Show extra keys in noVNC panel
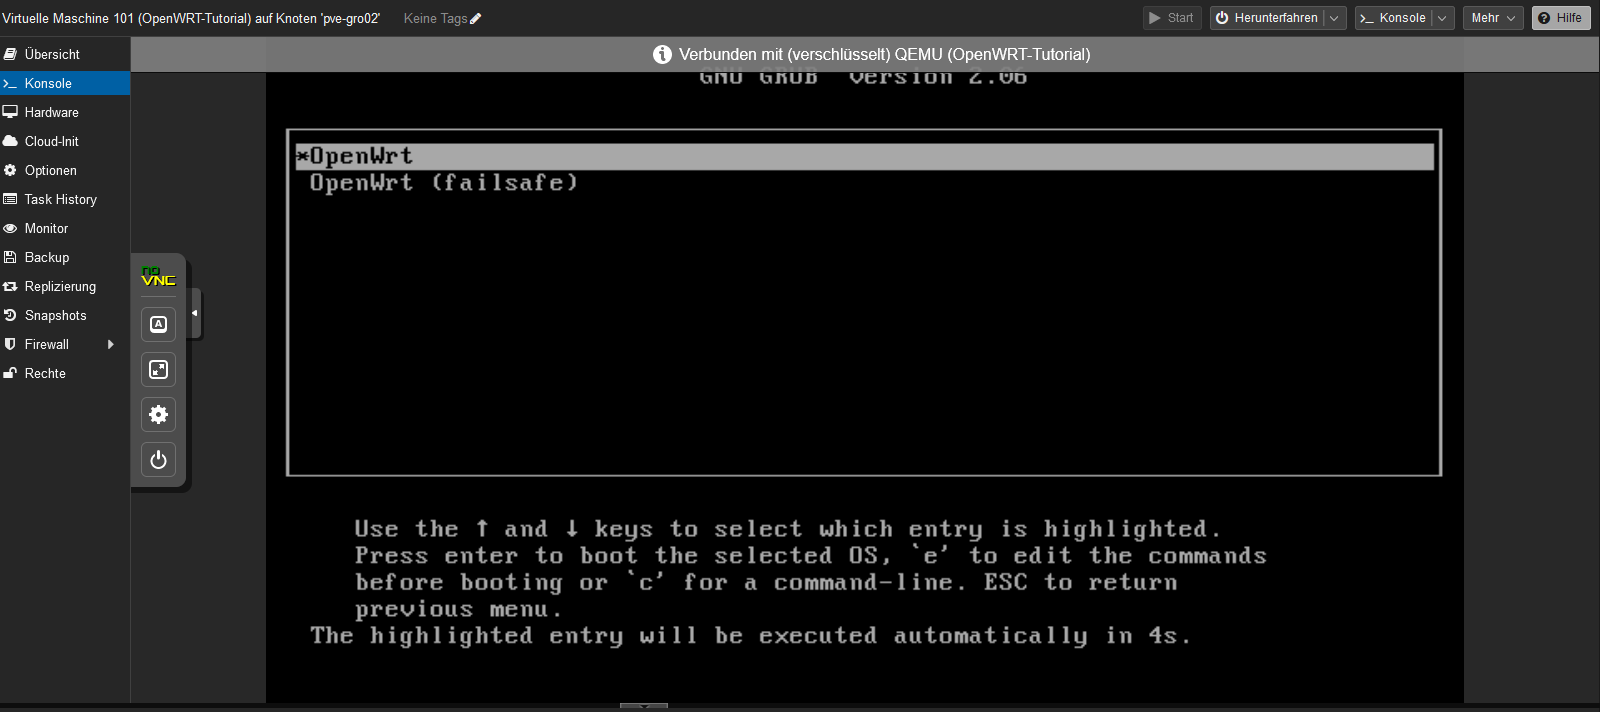 pos(158,324)
